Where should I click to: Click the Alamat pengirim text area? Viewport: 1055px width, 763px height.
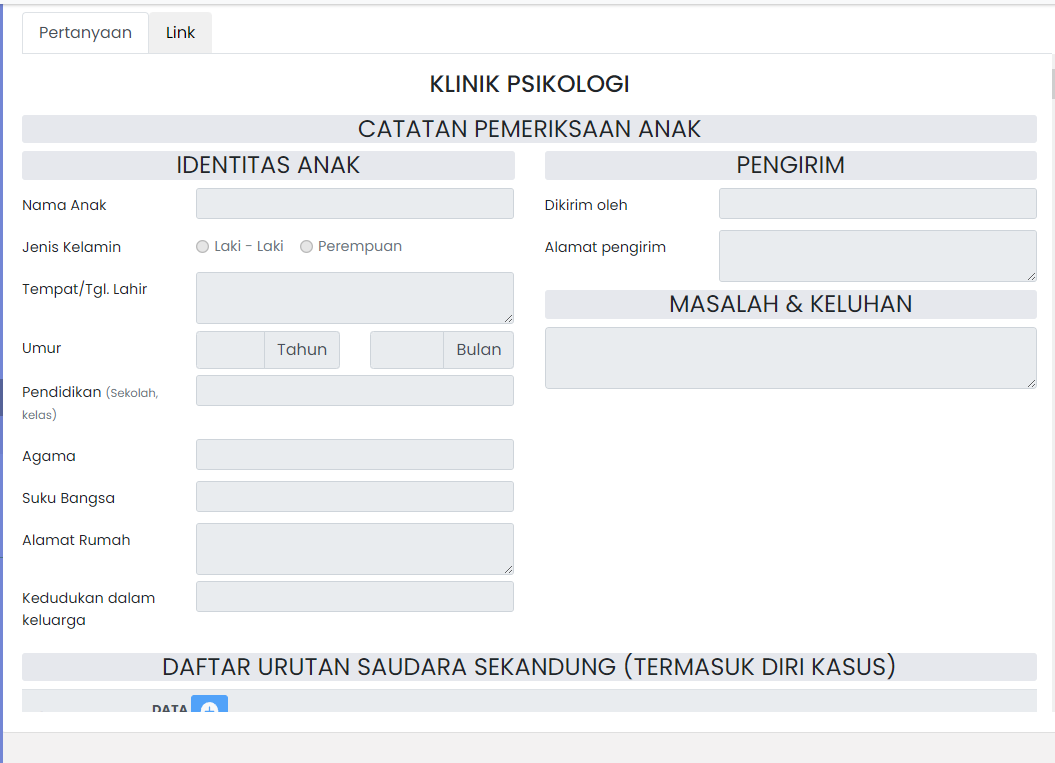[877, 255]
